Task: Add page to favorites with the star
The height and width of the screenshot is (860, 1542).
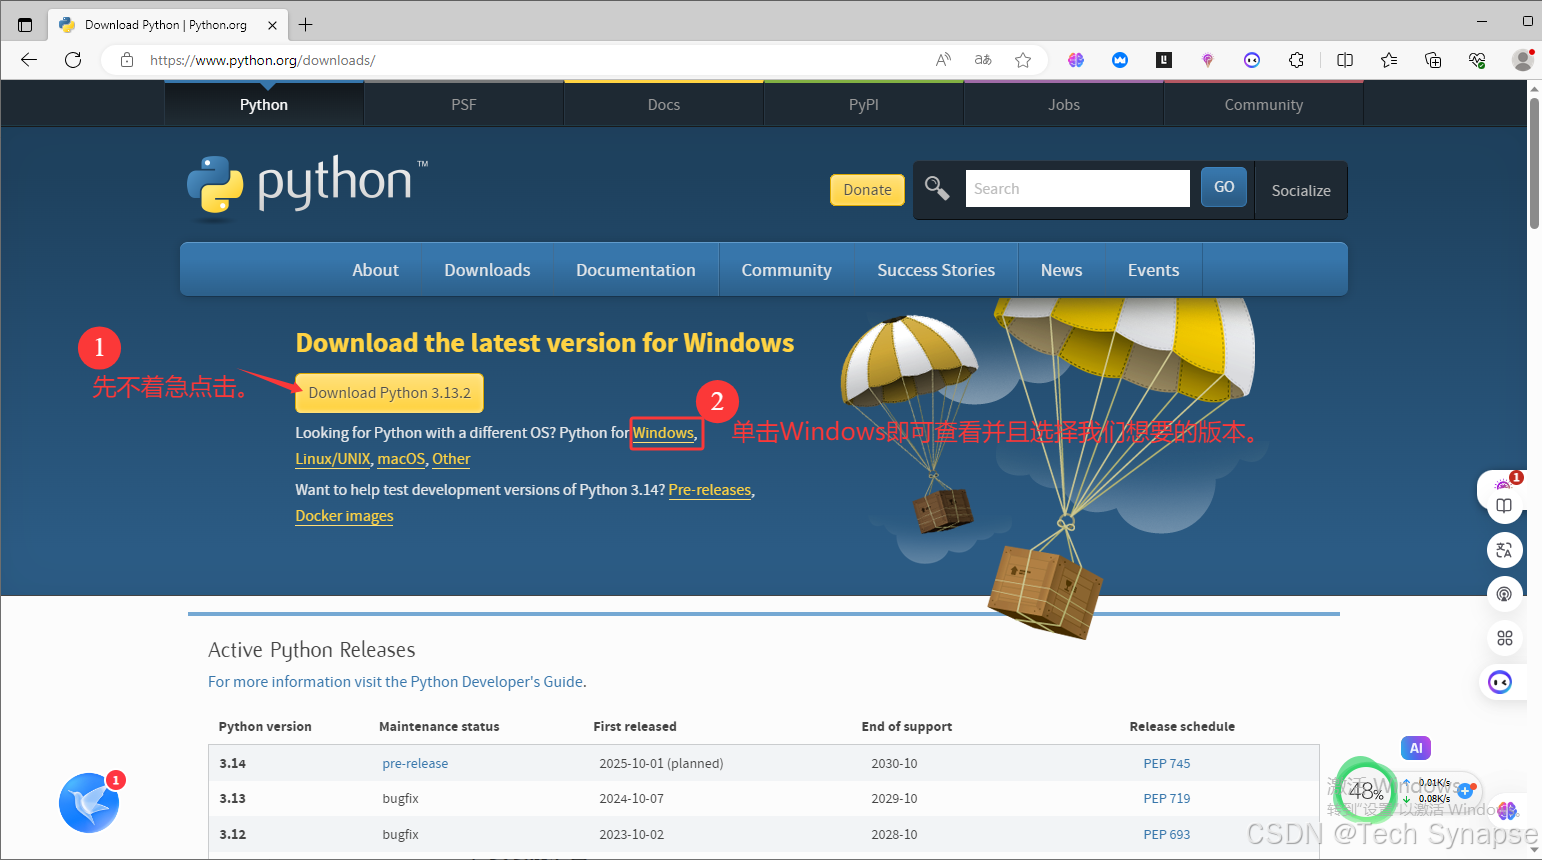Action: click(1023, 60)
